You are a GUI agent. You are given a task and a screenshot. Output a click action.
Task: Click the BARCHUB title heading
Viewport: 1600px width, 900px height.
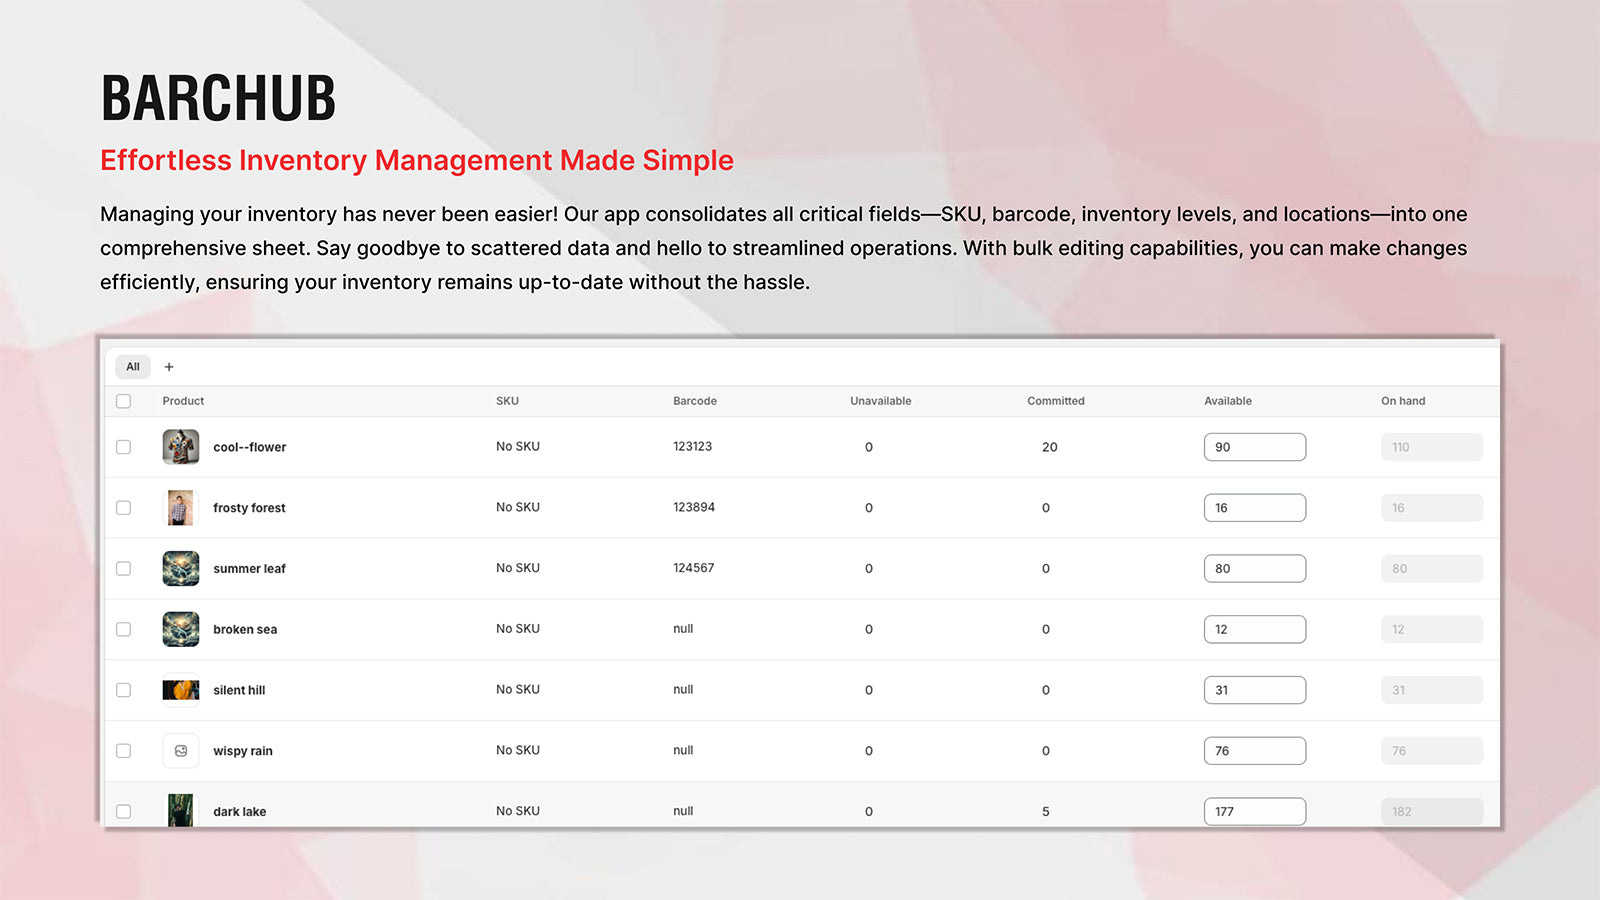click(219, 98)
